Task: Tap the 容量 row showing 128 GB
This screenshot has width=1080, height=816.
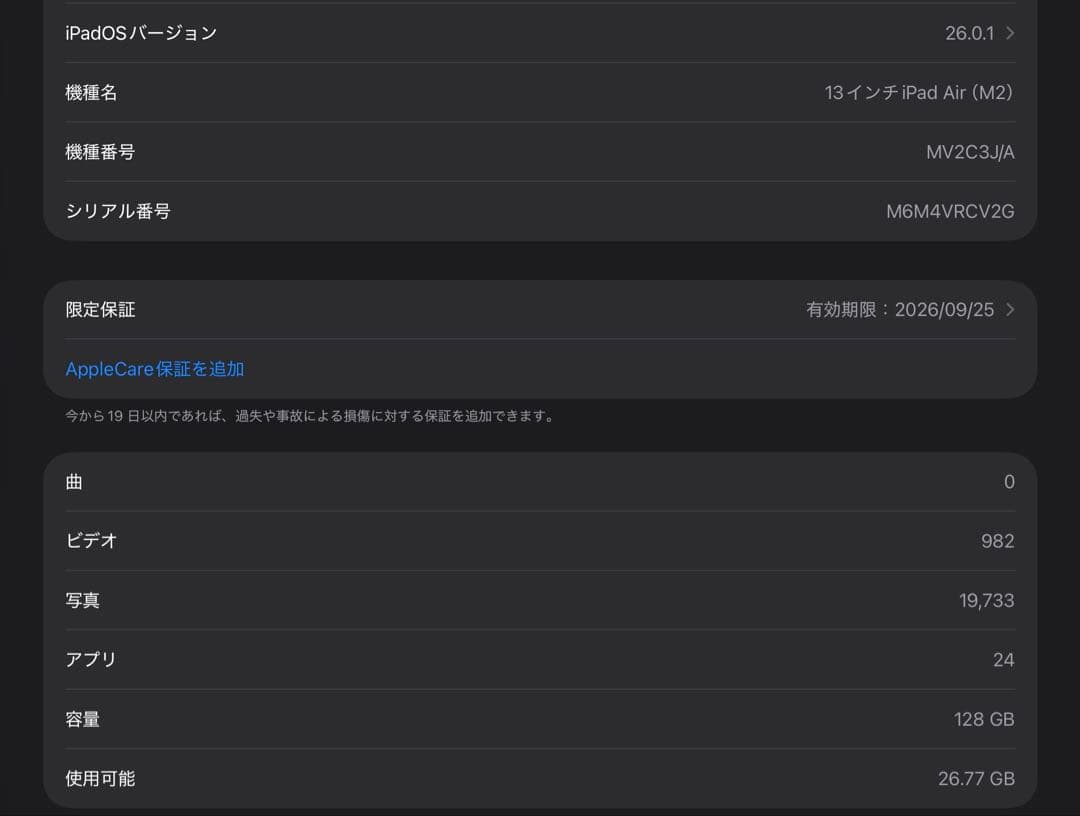Action: (x=540, y=719)
